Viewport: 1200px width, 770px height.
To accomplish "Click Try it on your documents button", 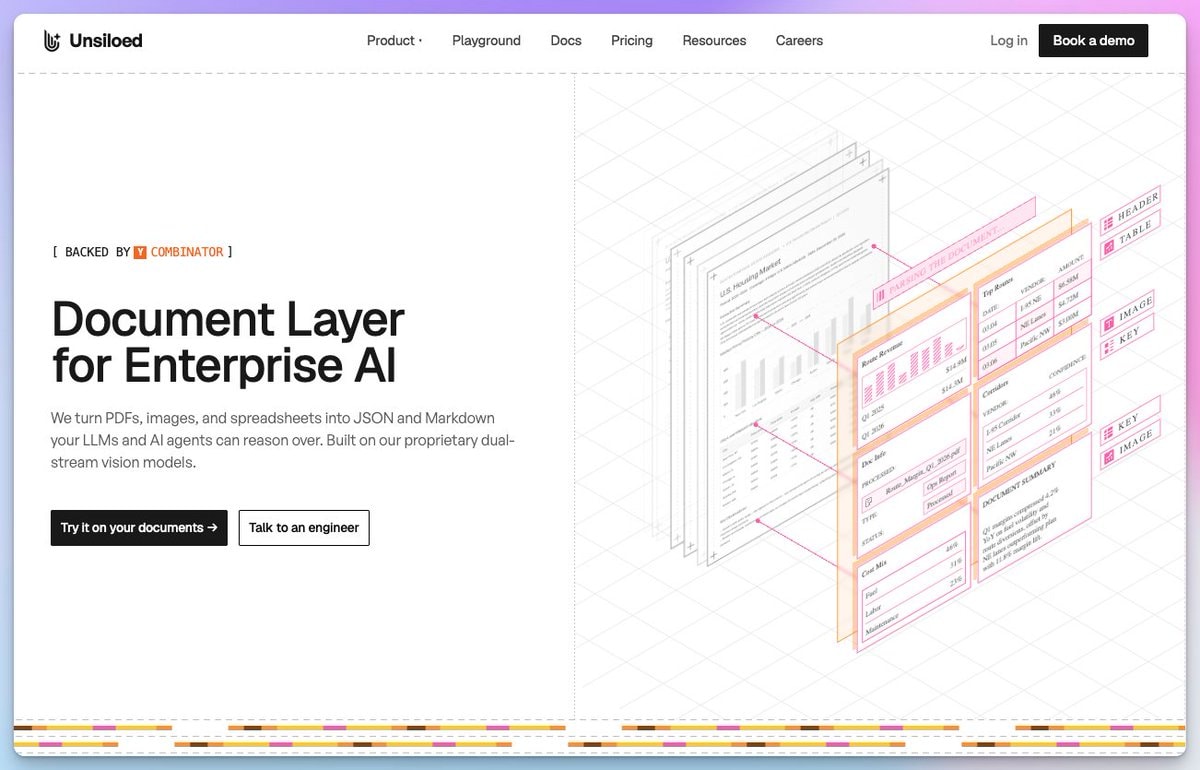I will 139,528.
